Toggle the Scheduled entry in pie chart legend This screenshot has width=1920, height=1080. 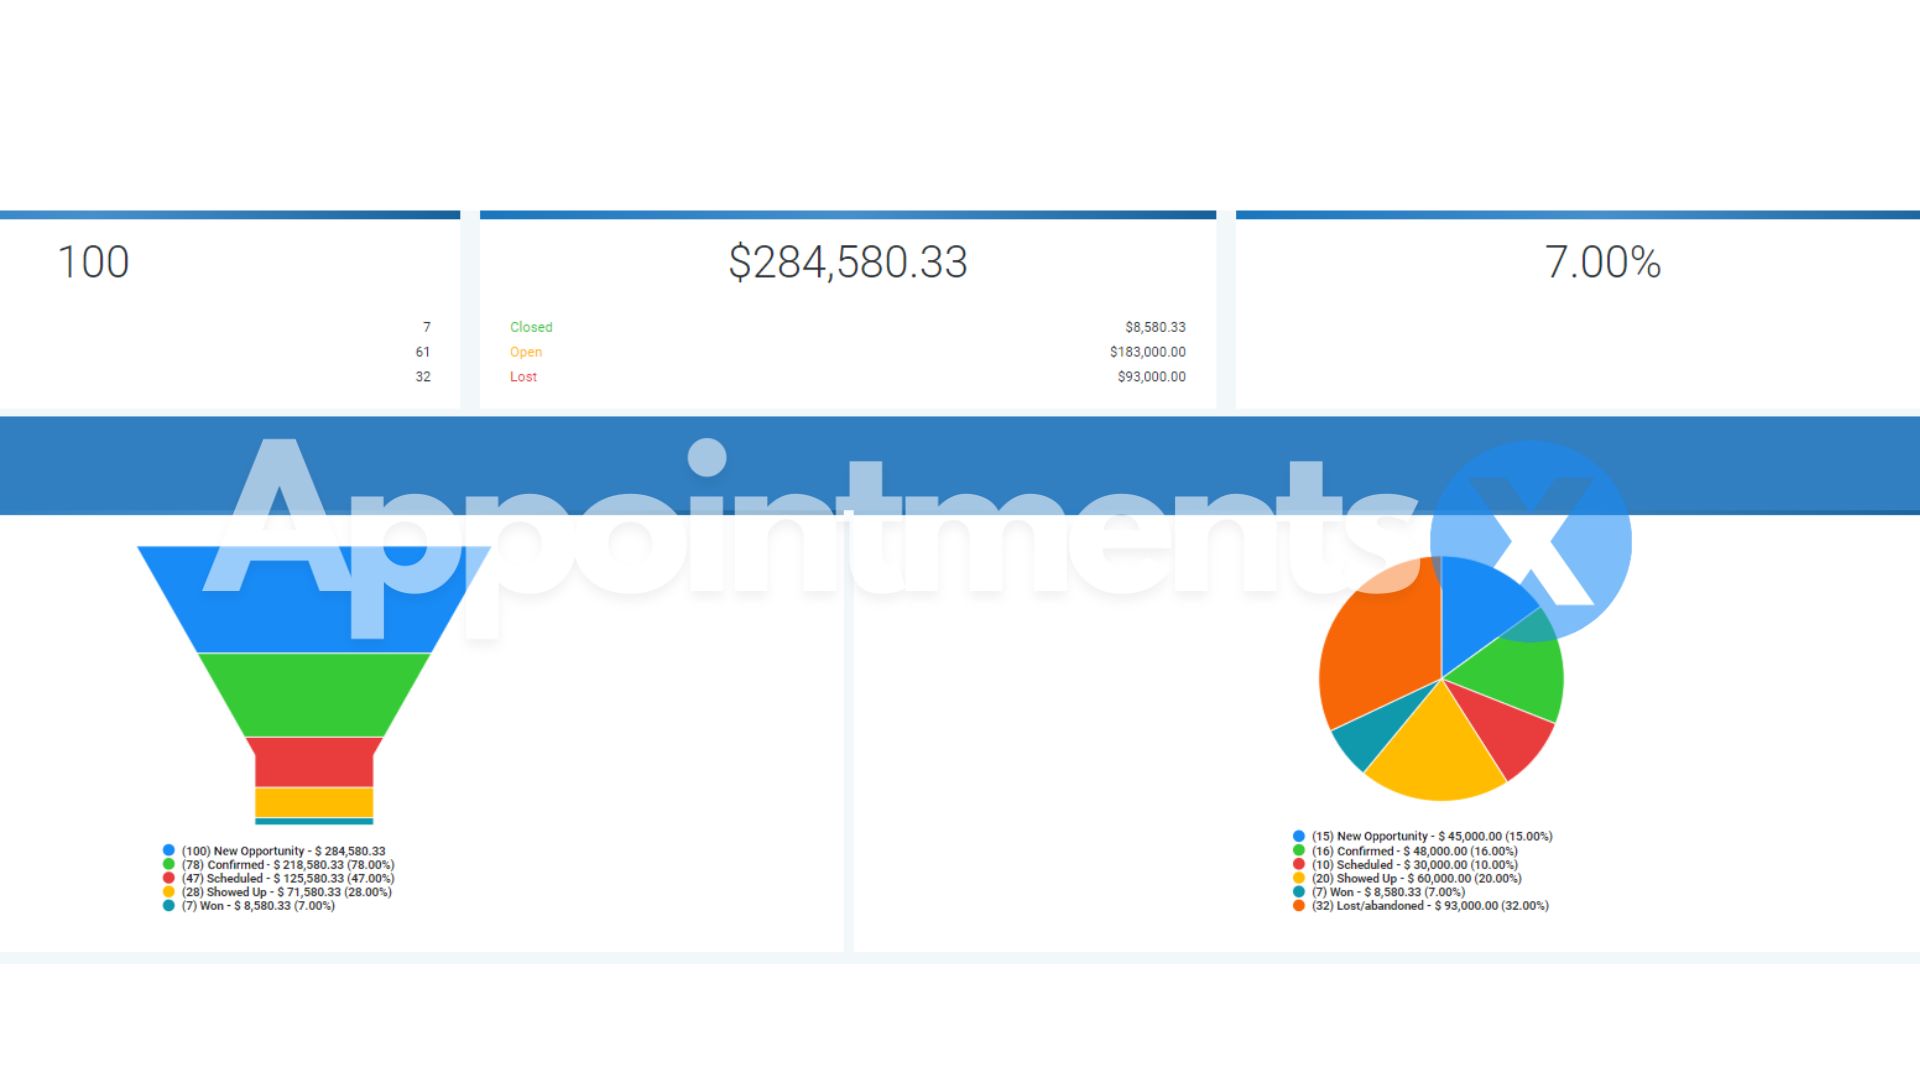1299,864
